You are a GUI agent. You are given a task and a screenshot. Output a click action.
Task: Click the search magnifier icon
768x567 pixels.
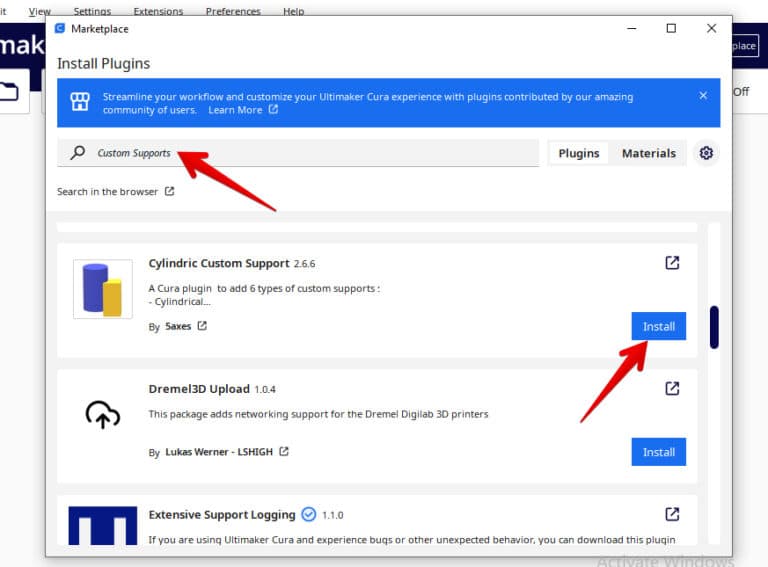[78, 153]
